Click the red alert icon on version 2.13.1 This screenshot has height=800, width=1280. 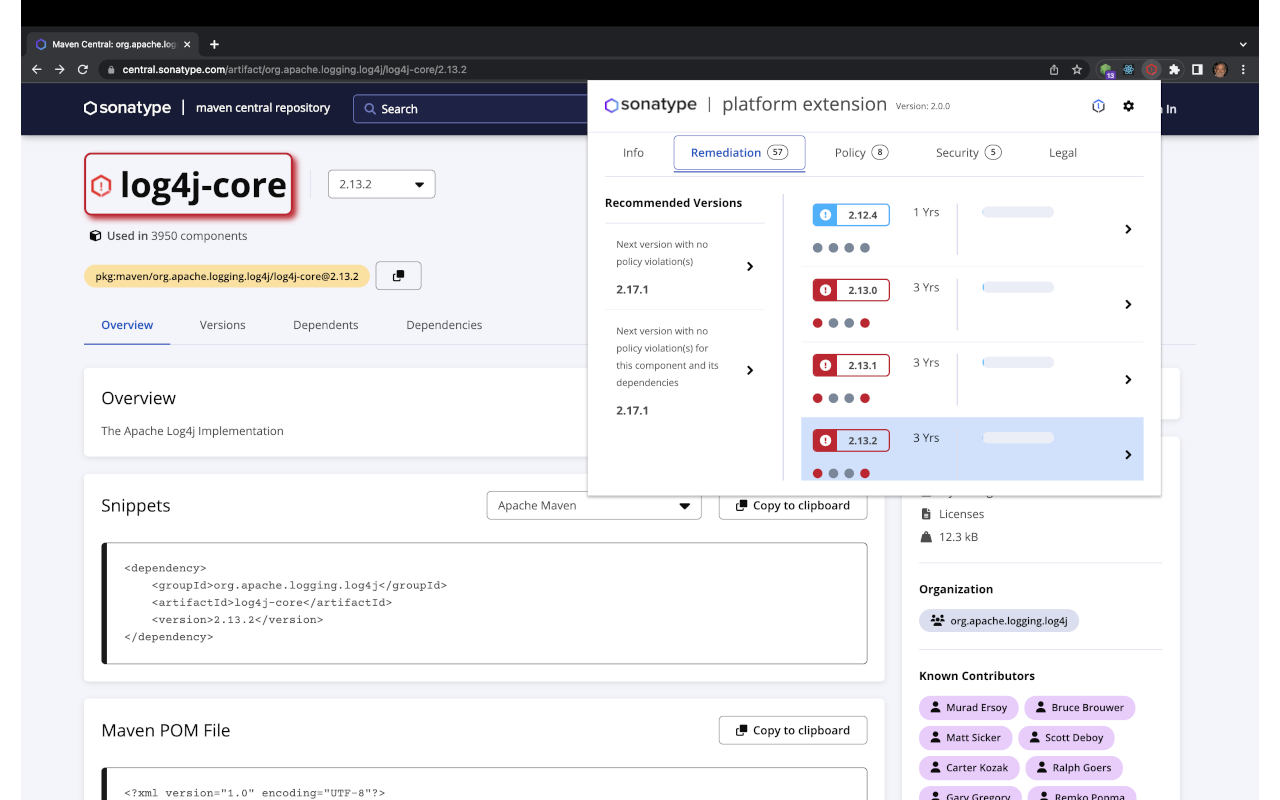825,365
